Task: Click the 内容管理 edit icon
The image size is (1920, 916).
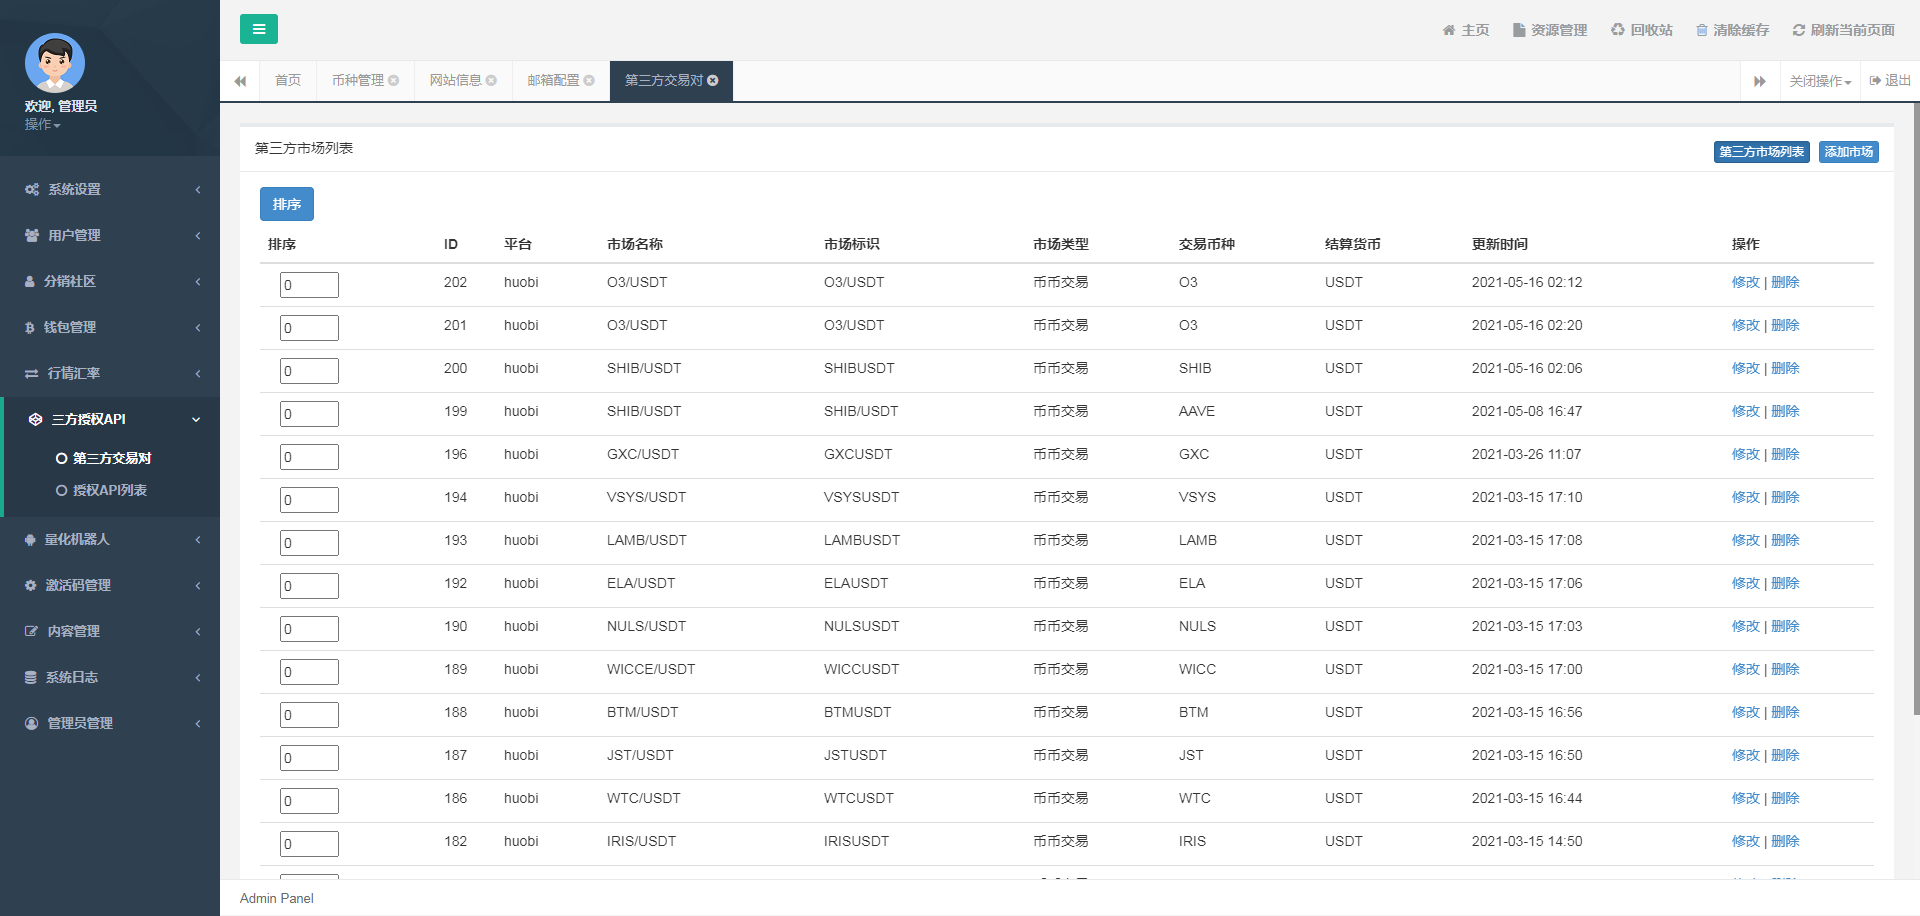Action: click(32, 631)
